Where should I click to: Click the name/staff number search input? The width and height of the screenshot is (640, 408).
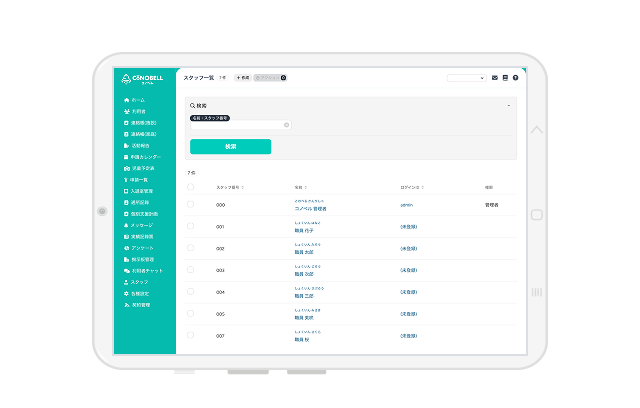[238, 125]
